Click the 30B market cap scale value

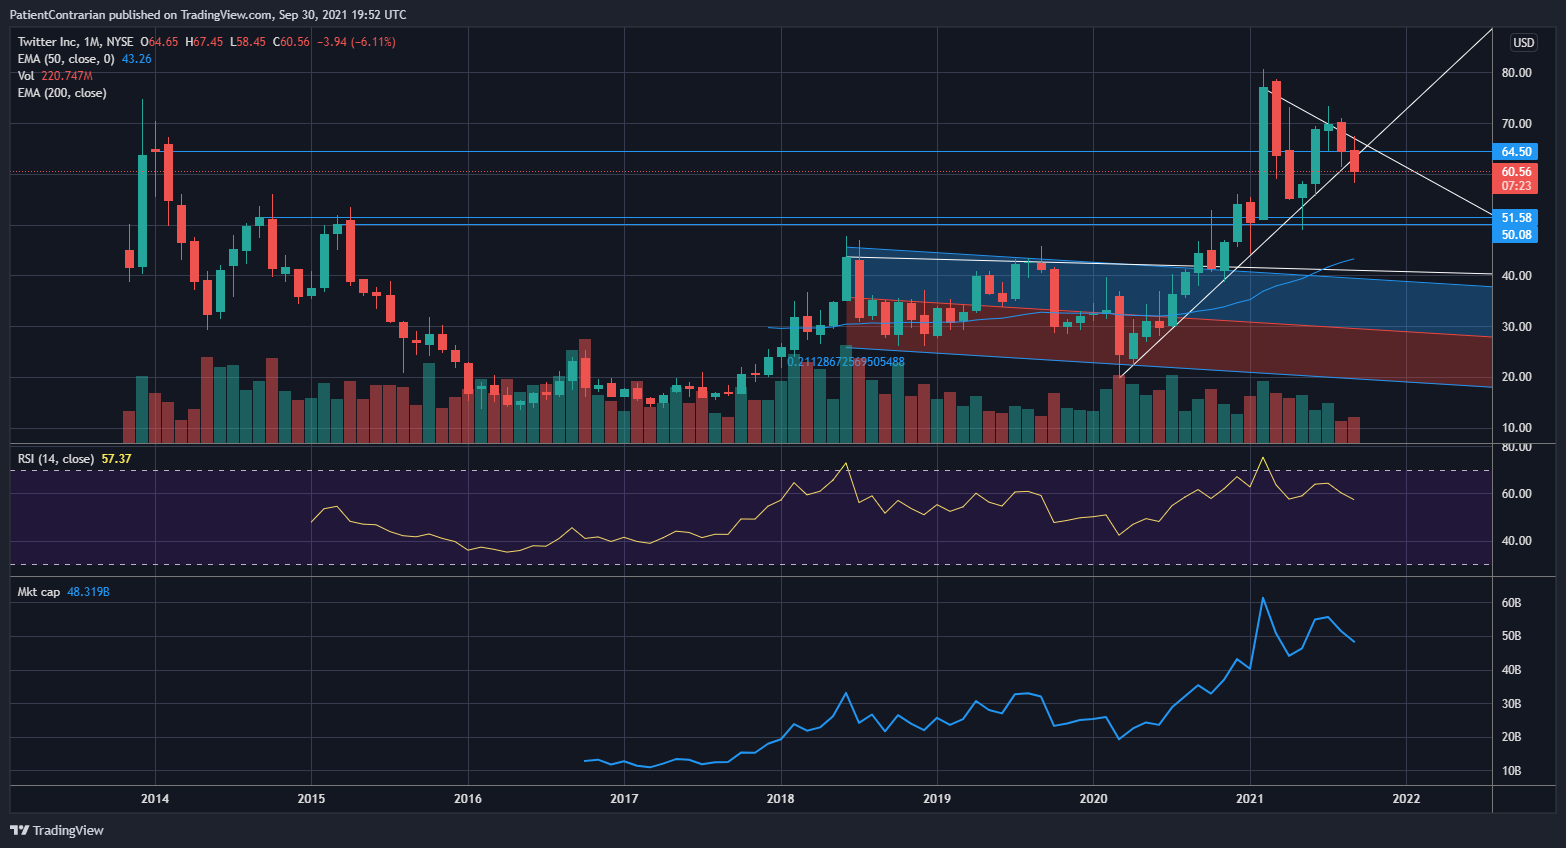[x=1511, y=704]
